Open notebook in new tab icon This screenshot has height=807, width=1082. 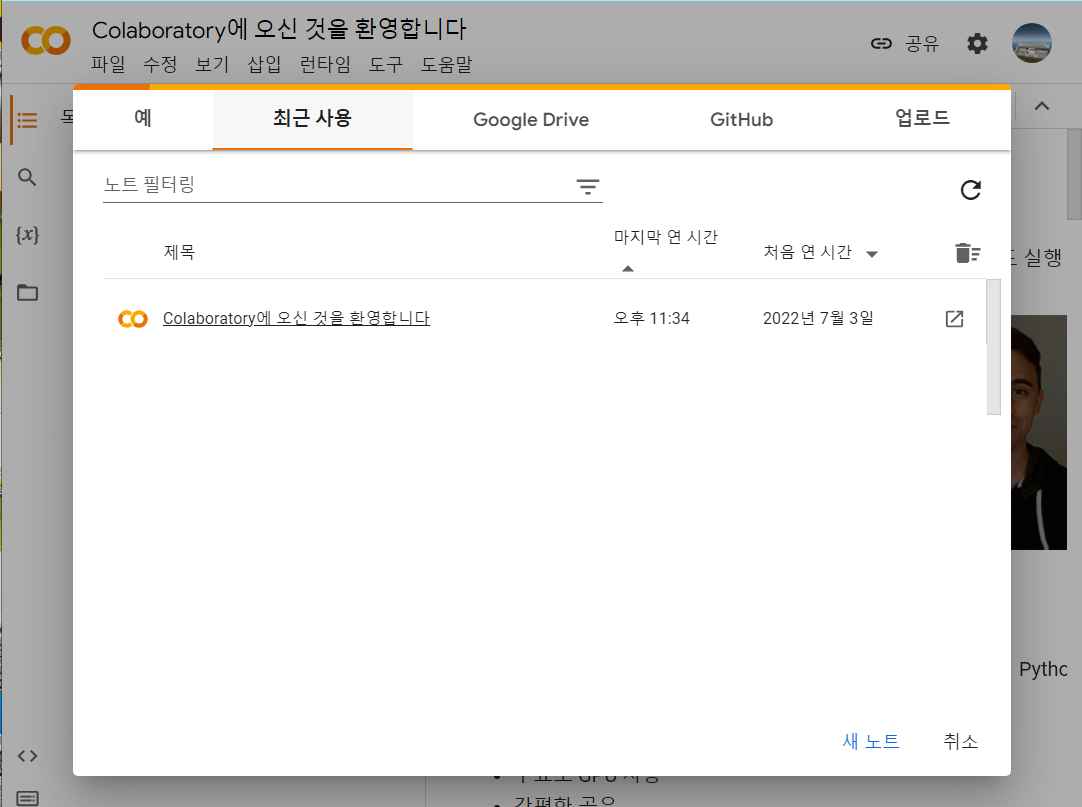[954, 318]
